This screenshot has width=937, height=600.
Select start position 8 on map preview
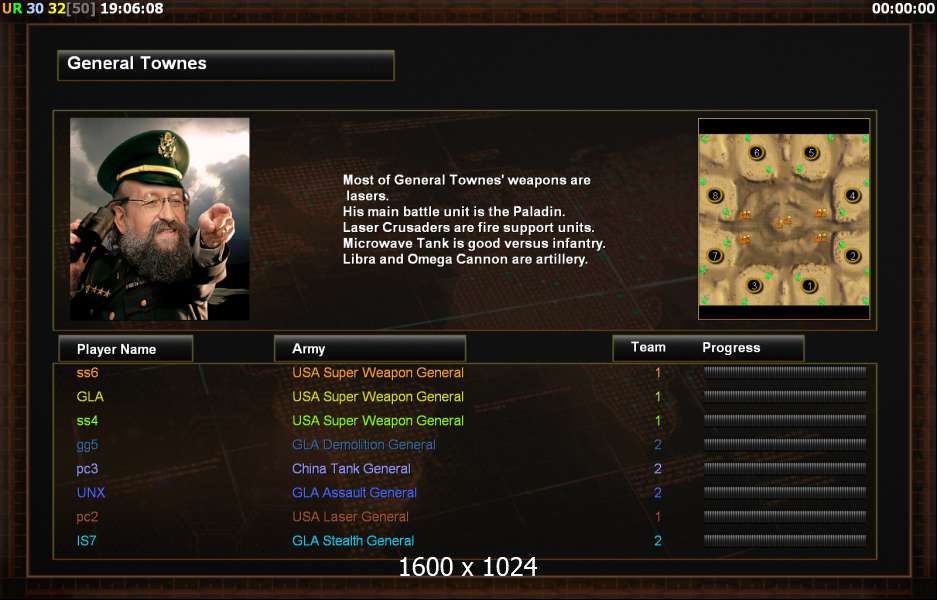[x=715, y=195]
